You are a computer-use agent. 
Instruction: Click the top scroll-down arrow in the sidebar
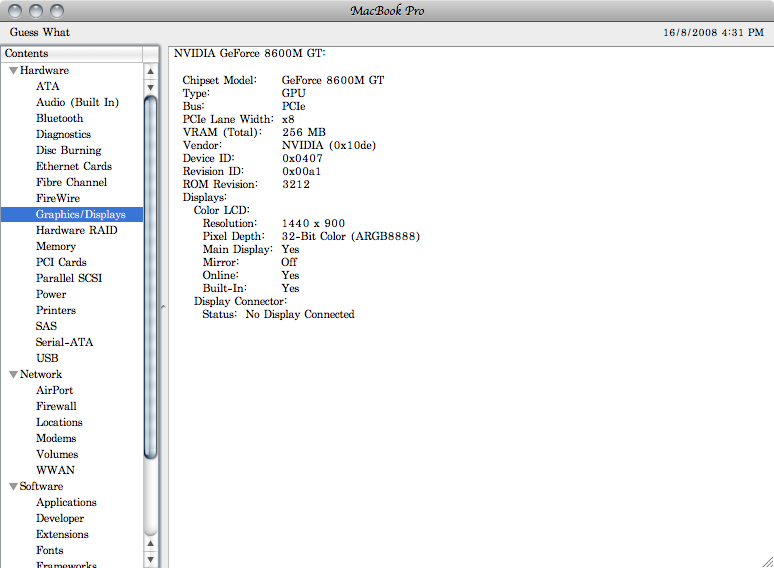tap(151, 87)
